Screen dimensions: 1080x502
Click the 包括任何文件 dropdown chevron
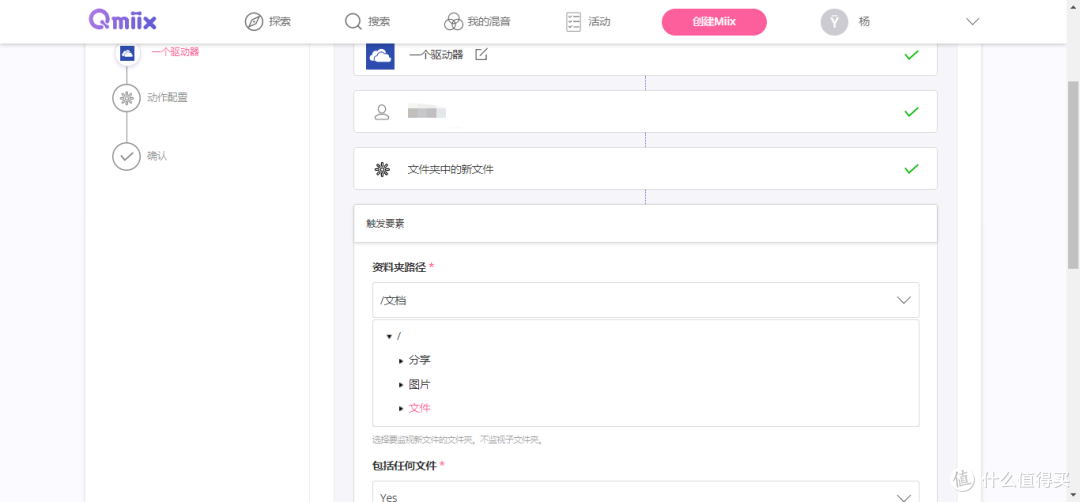(x=904, y=498)
